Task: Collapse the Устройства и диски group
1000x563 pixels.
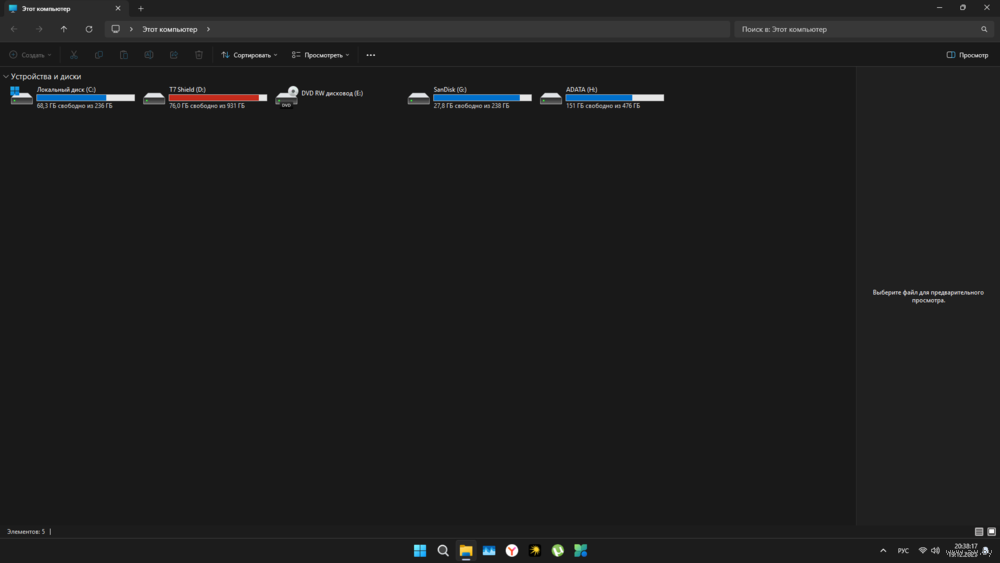Action: tap(6, 76)
